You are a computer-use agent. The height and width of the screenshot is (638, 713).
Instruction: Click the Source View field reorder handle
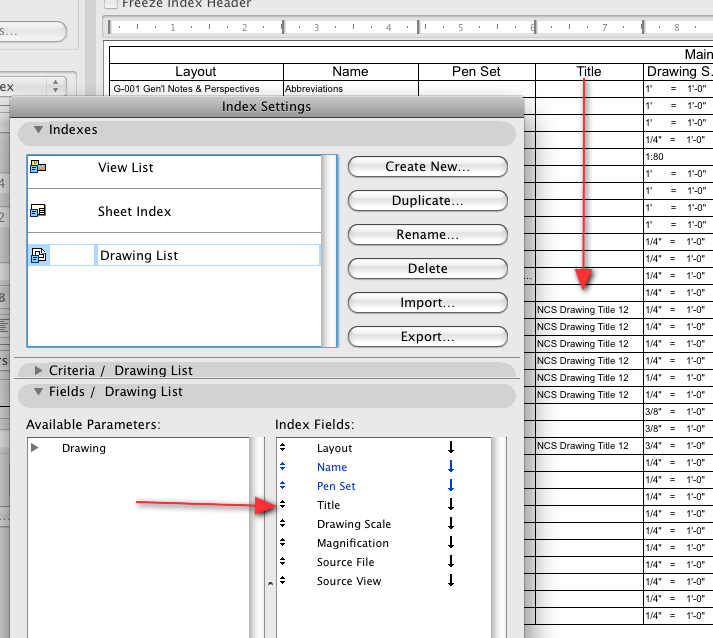[x=282, y=581]
